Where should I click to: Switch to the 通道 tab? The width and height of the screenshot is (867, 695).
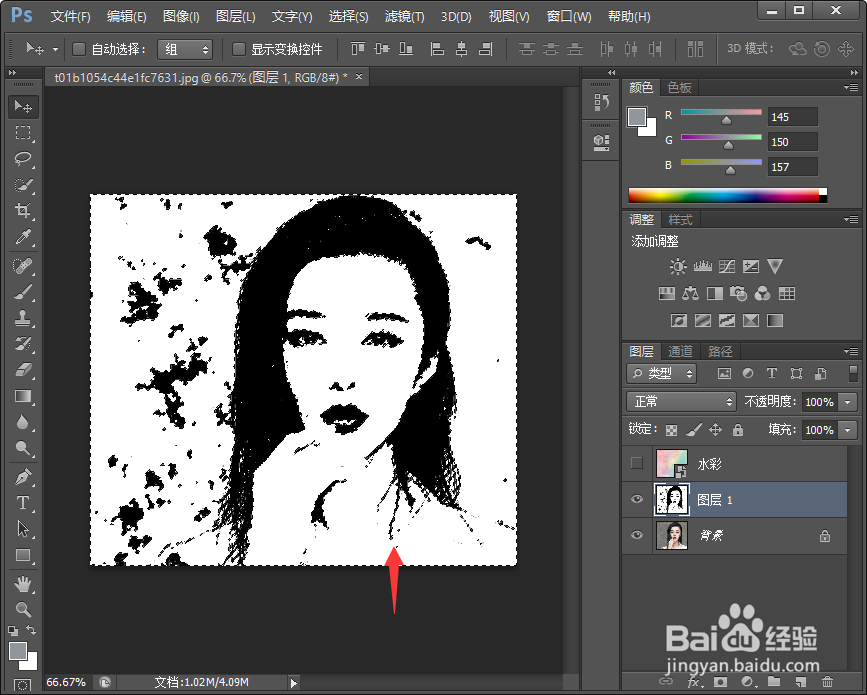click(680, 351)
